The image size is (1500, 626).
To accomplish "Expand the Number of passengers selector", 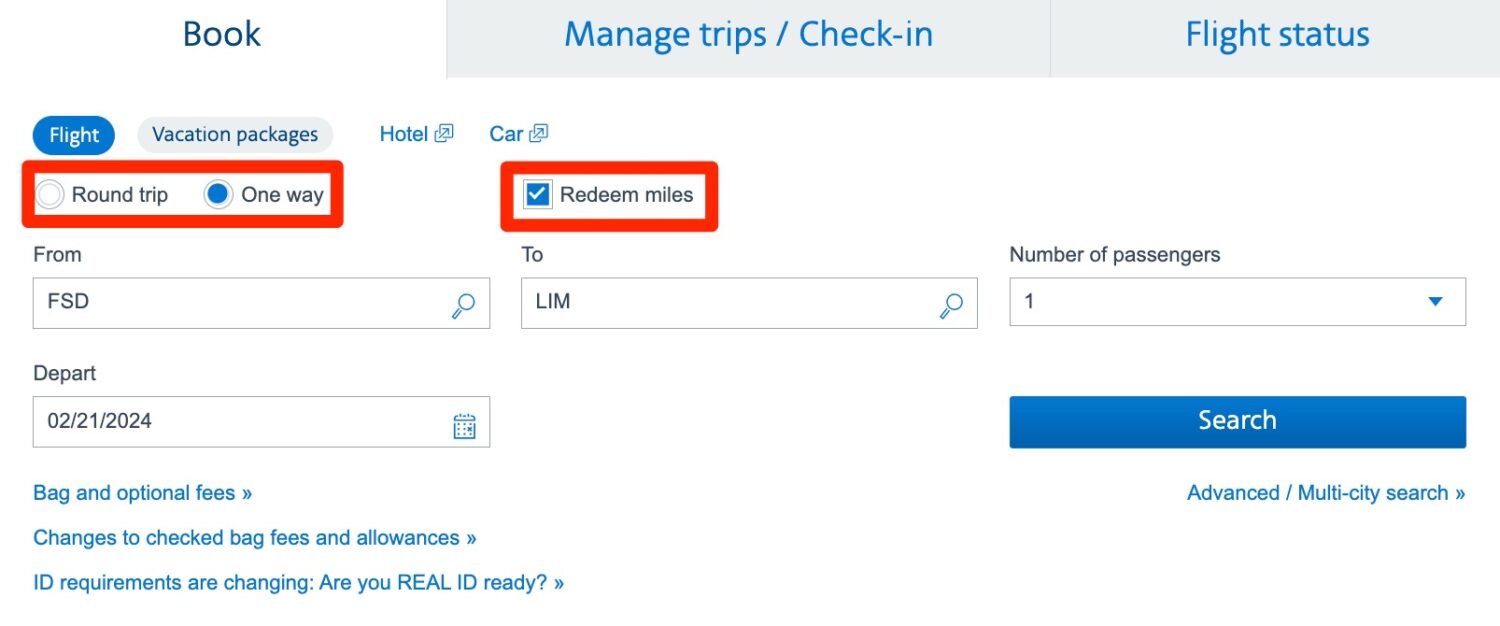I will (1237, 301).
